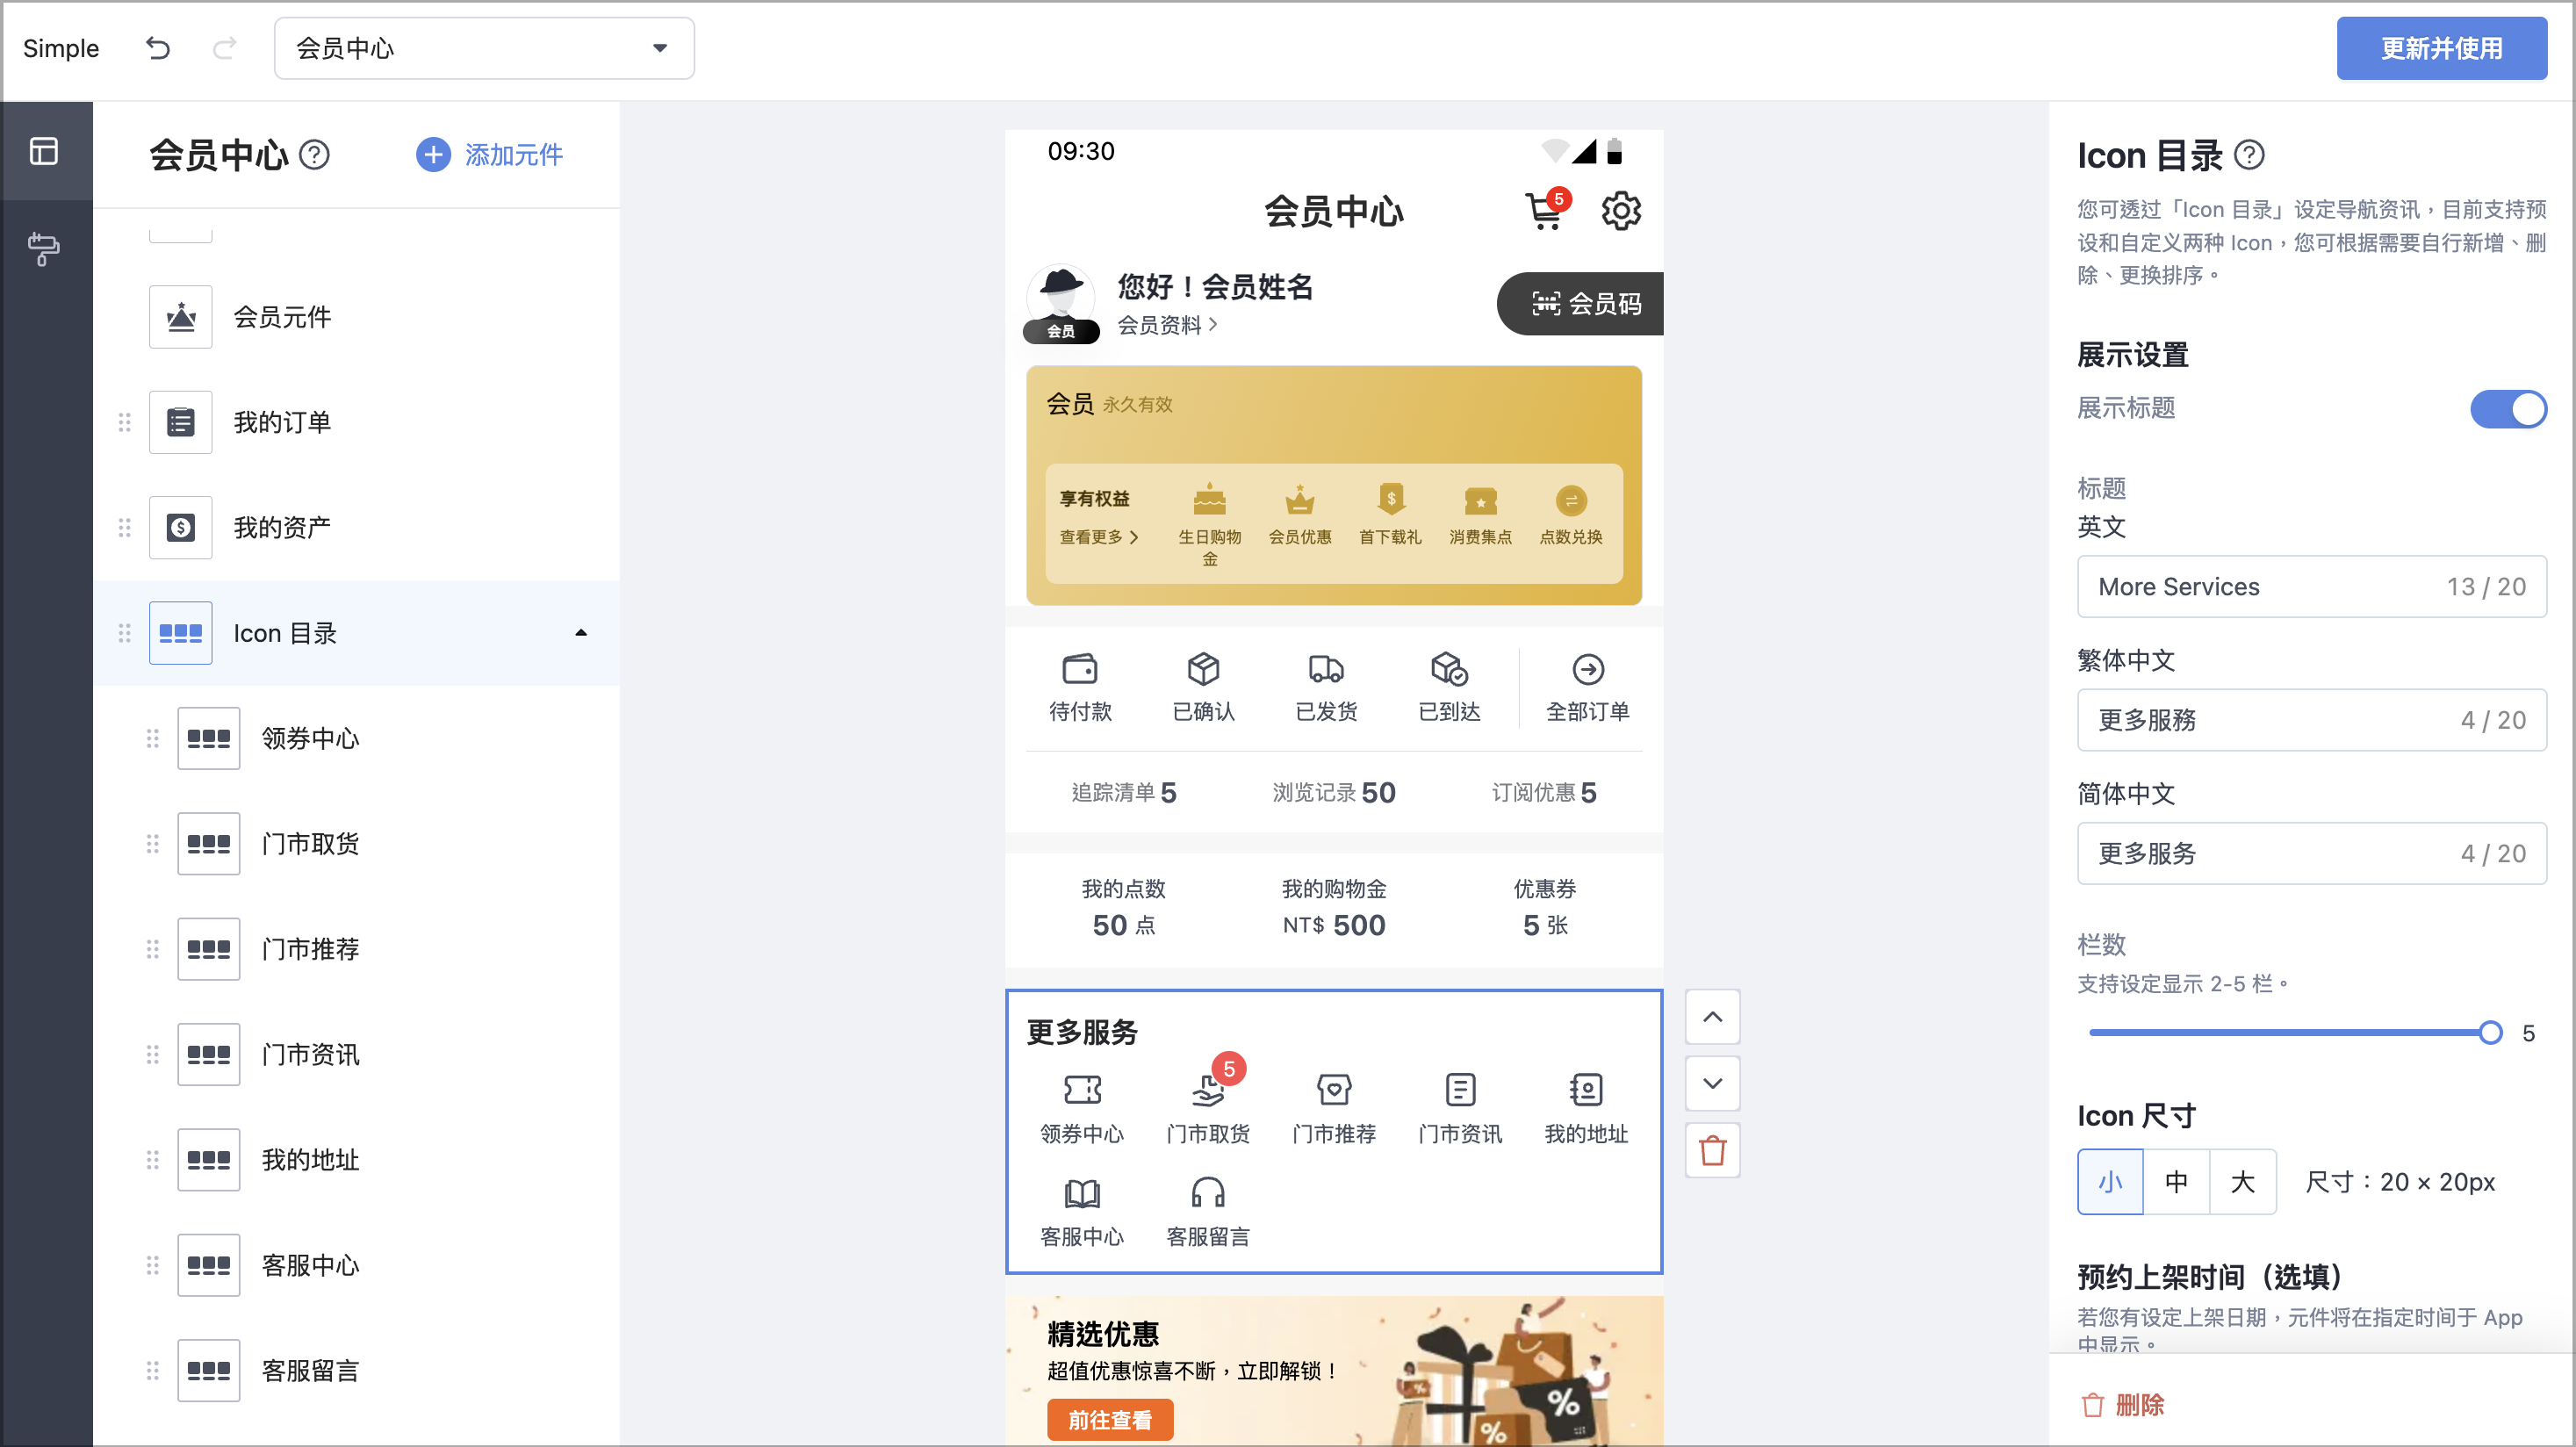The width and height of the screenshot is (2576, 1447).
Task: Click the 我的地址 icon in preview
Action: (1586, 1089)
